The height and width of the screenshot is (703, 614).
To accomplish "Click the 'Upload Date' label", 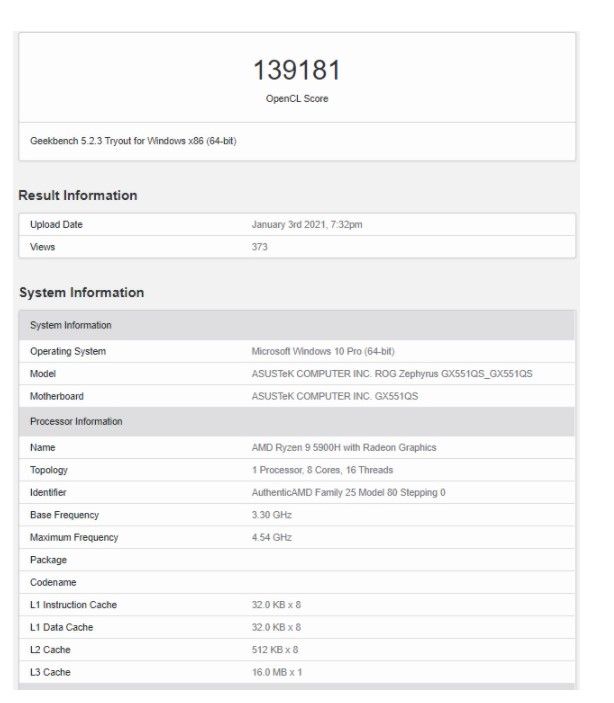I will click(x=56, y=225).
